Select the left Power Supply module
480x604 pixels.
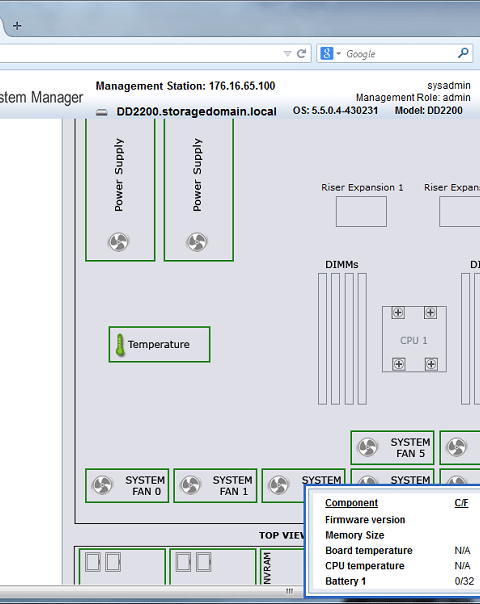pyautogui.click(x=120, y=190)
